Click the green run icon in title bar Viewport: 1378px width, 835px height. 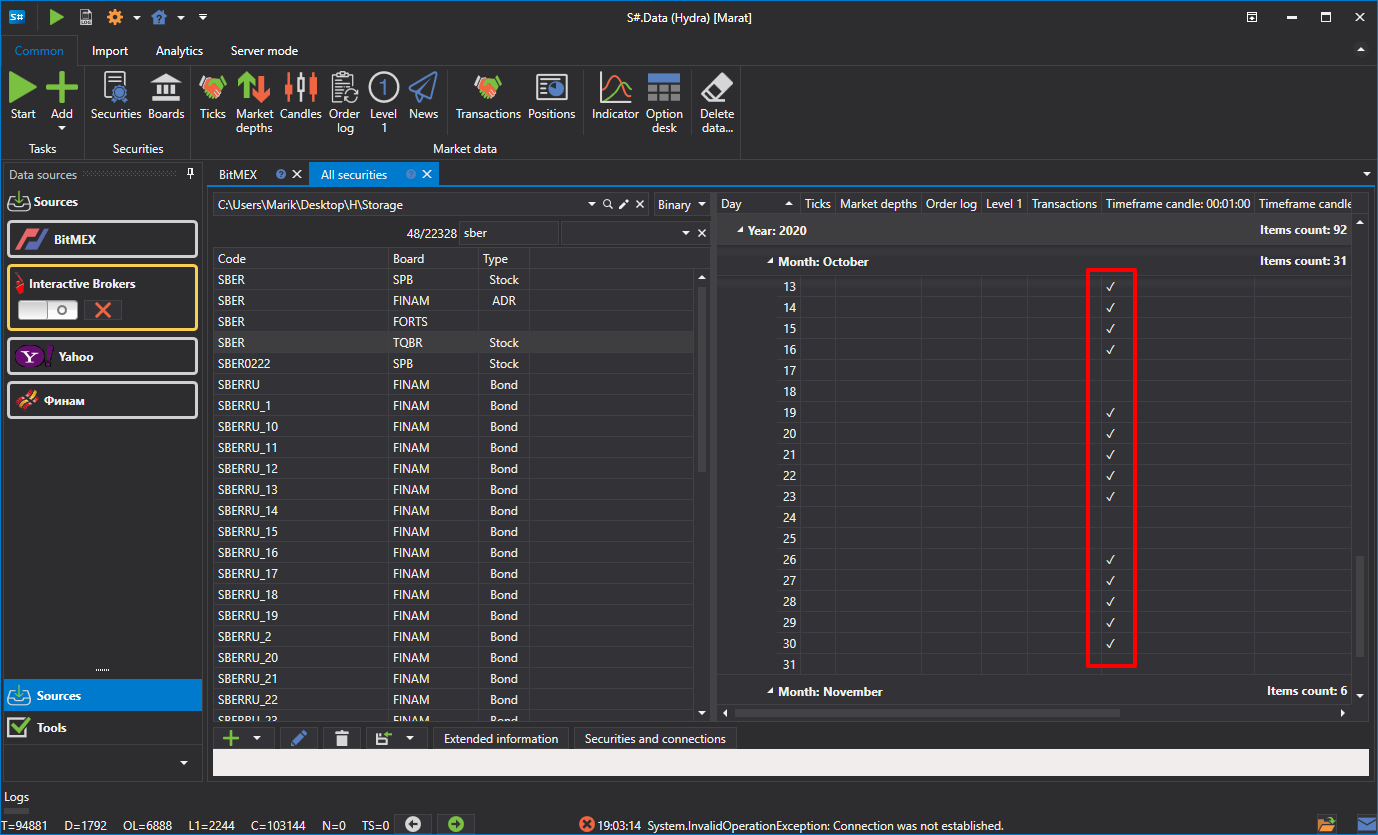[x=56, y=17]
